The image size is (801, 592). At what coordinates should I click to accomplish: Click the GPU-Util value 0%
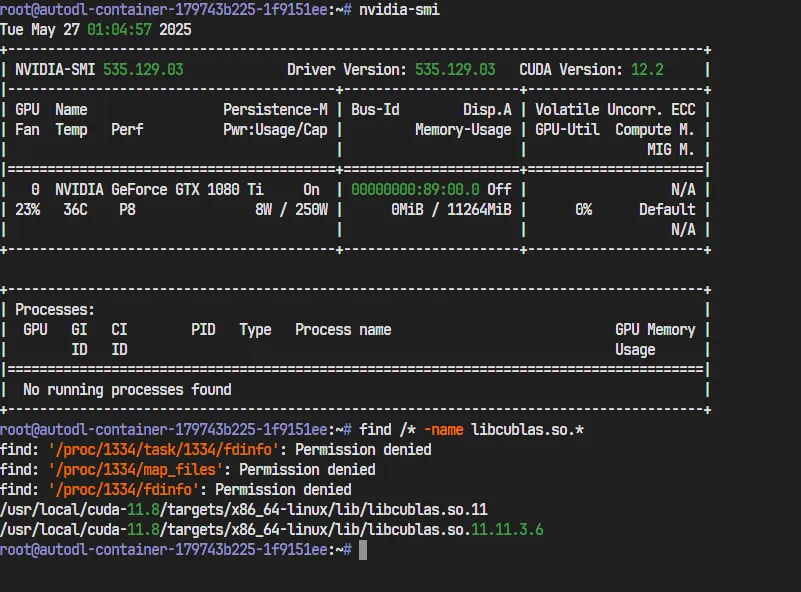tap(583, 210)
